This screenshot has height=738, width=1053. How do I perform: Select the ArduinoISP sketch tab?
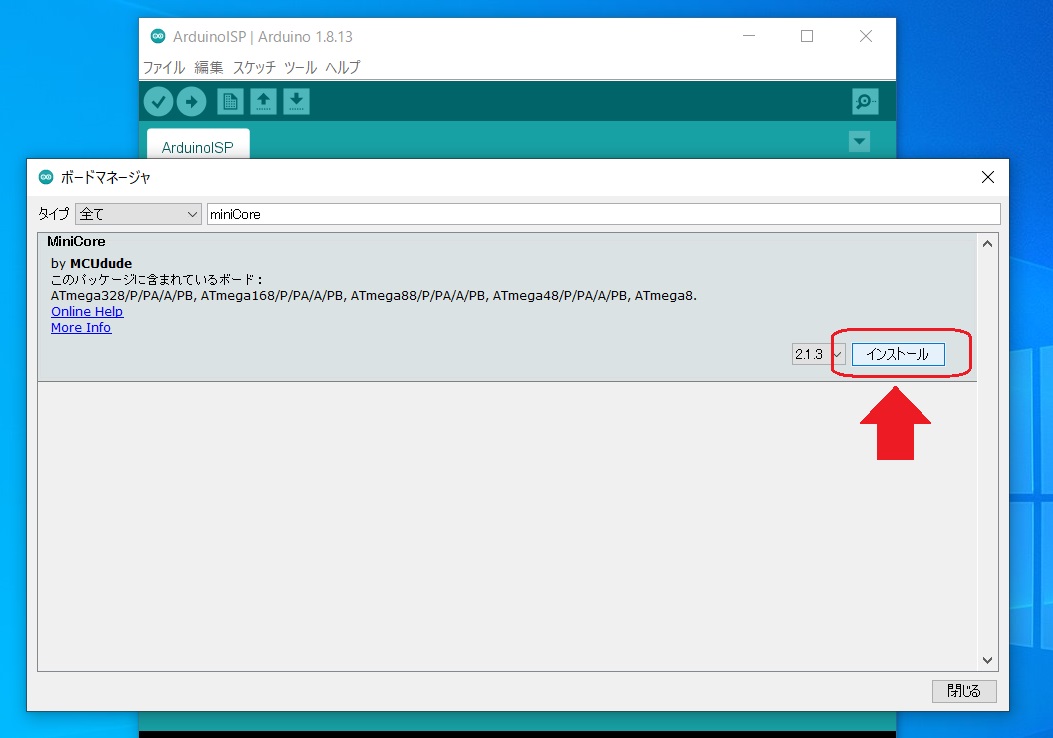click(198, 145)
